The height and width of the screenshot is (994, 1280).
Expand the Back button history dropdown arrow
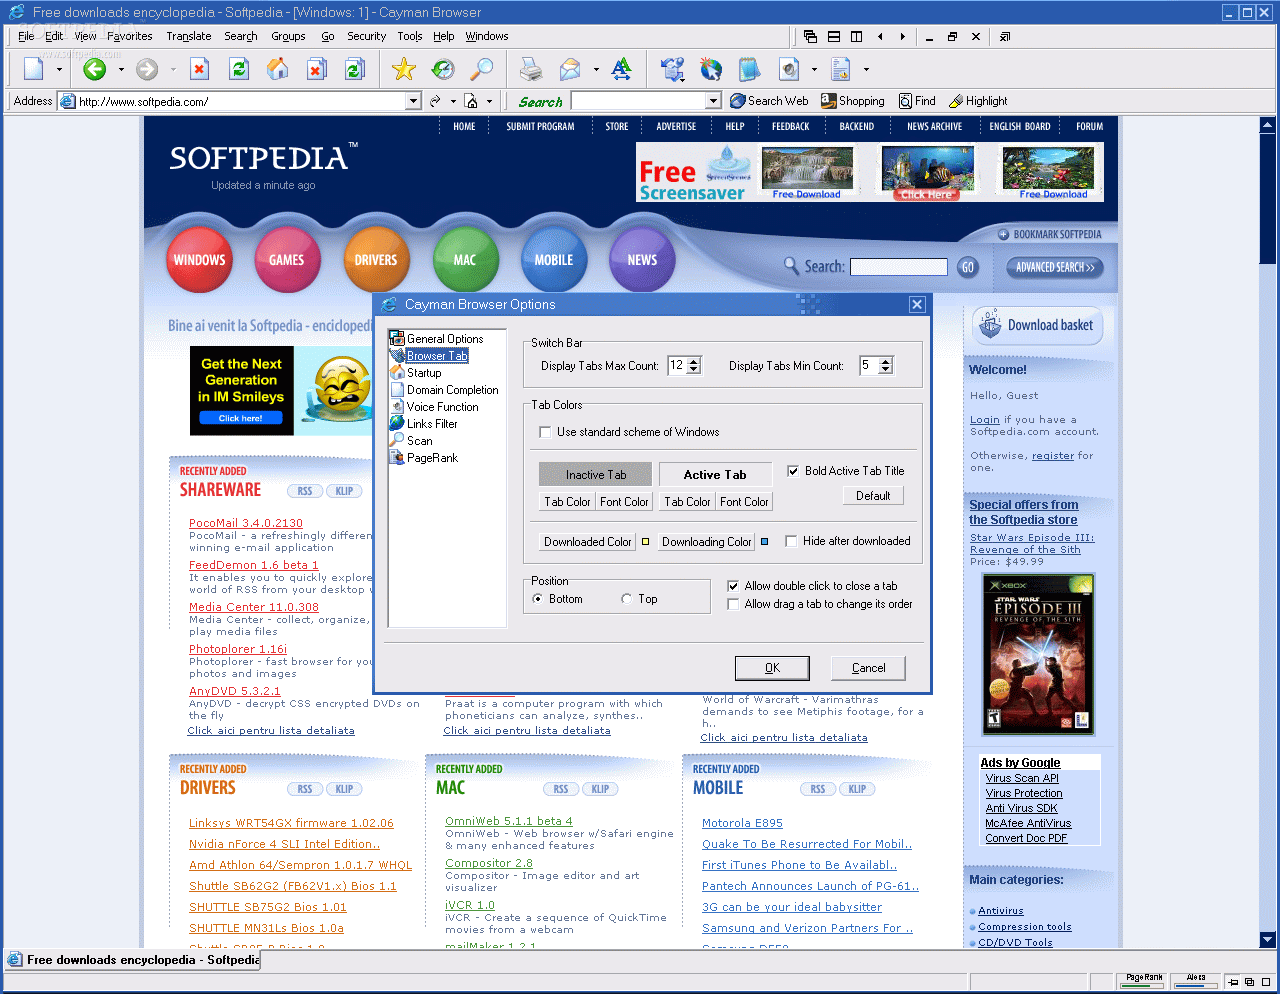(121, 69)
